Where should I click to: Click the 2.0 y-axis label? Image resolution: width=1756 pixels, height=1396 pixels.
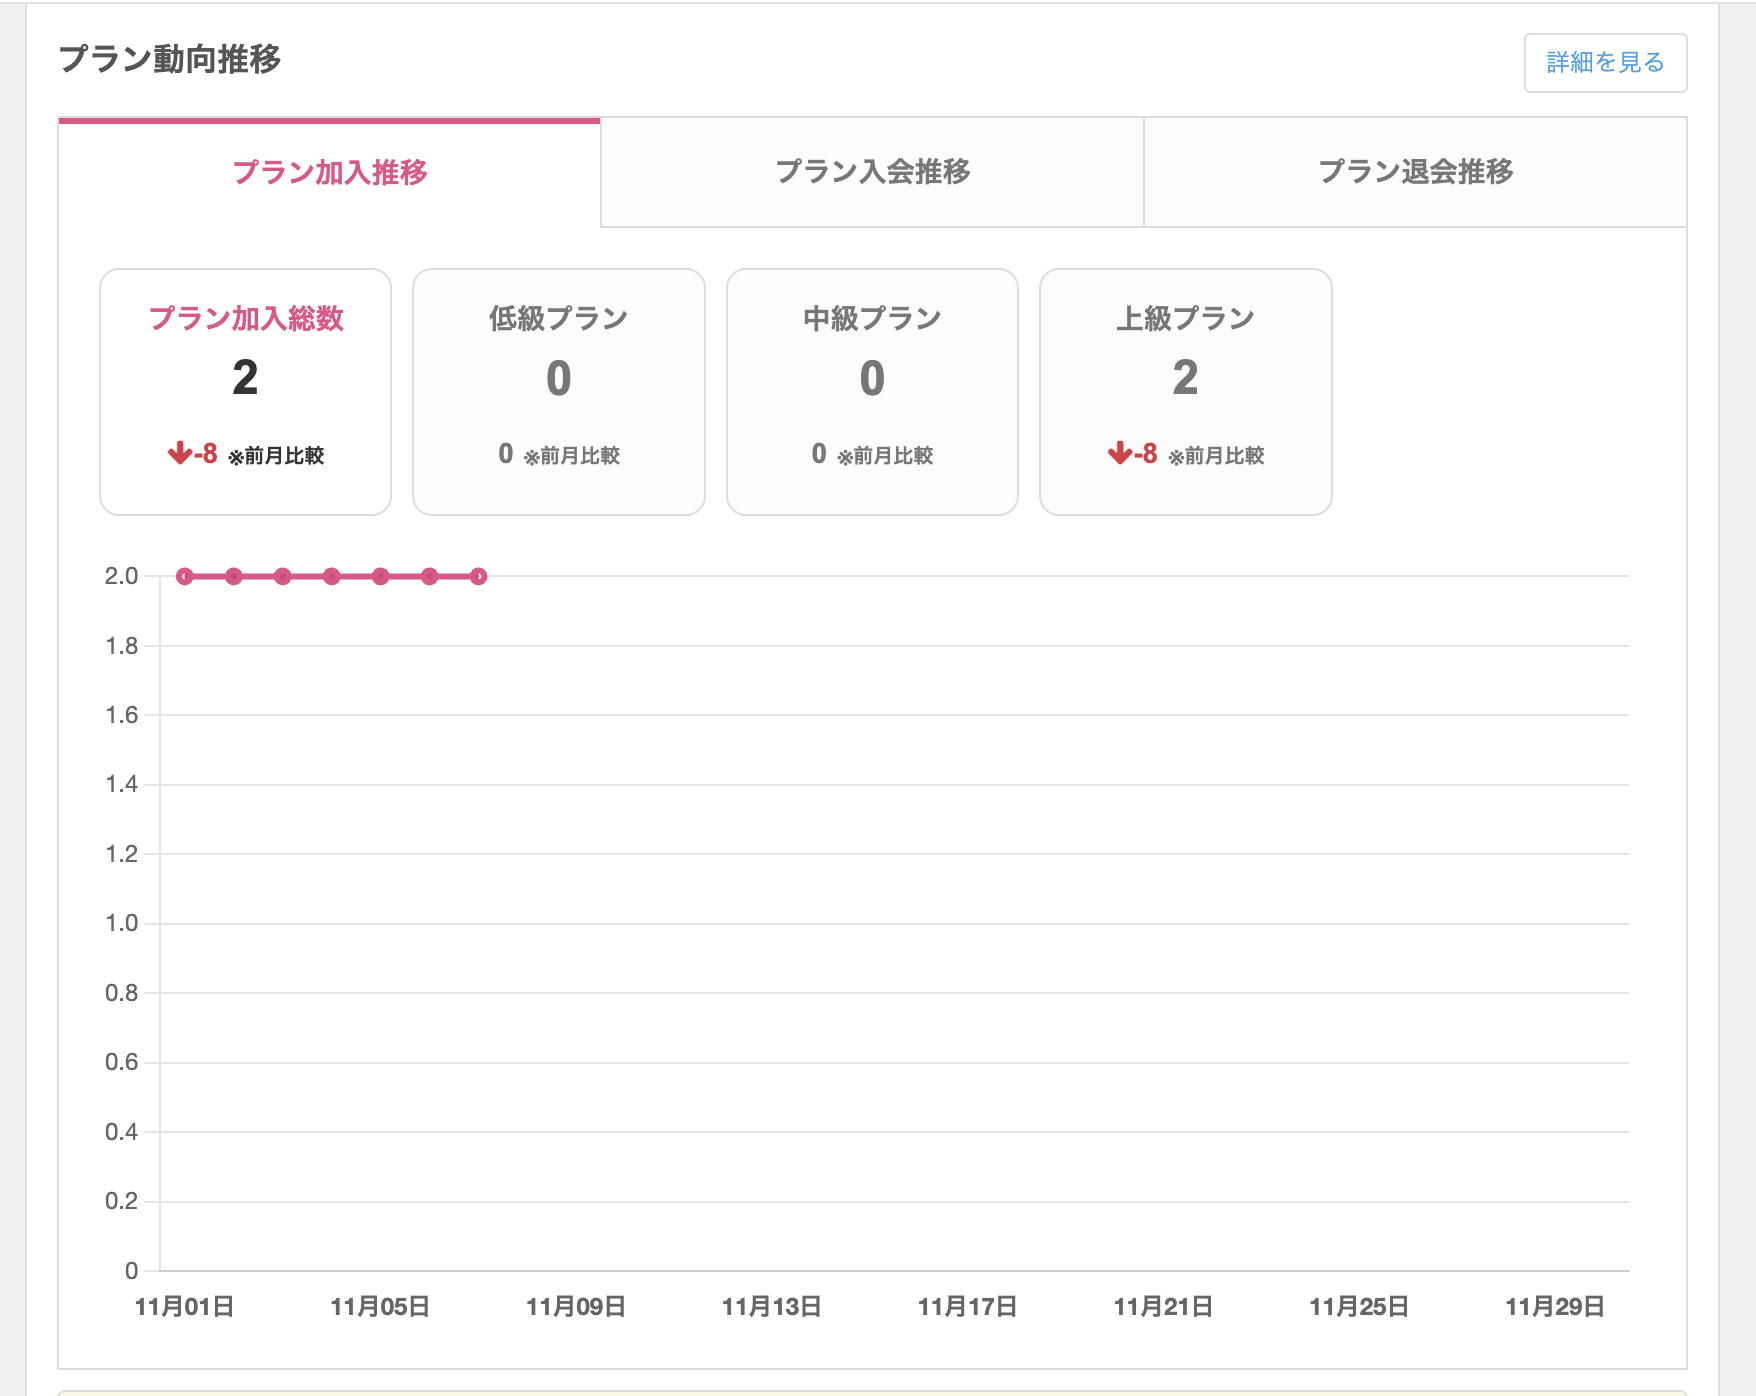pyautogui.click(x=121, y=576)
